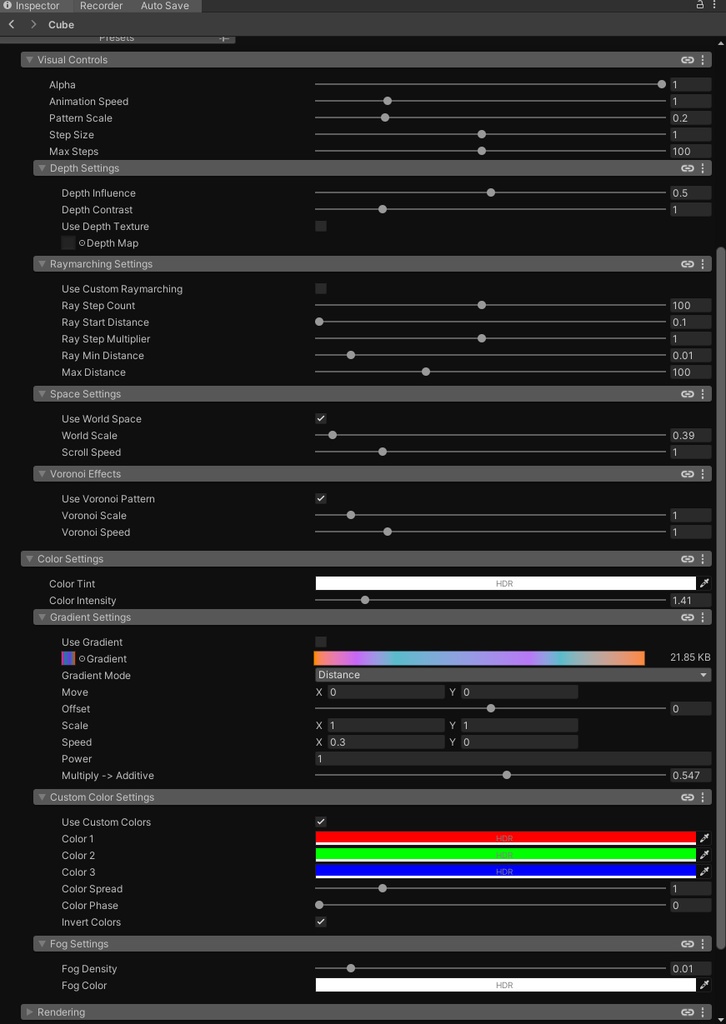Screen dimensions: 726x1024
Task: Collapse the Gradient Settings section
Action: 42,617
